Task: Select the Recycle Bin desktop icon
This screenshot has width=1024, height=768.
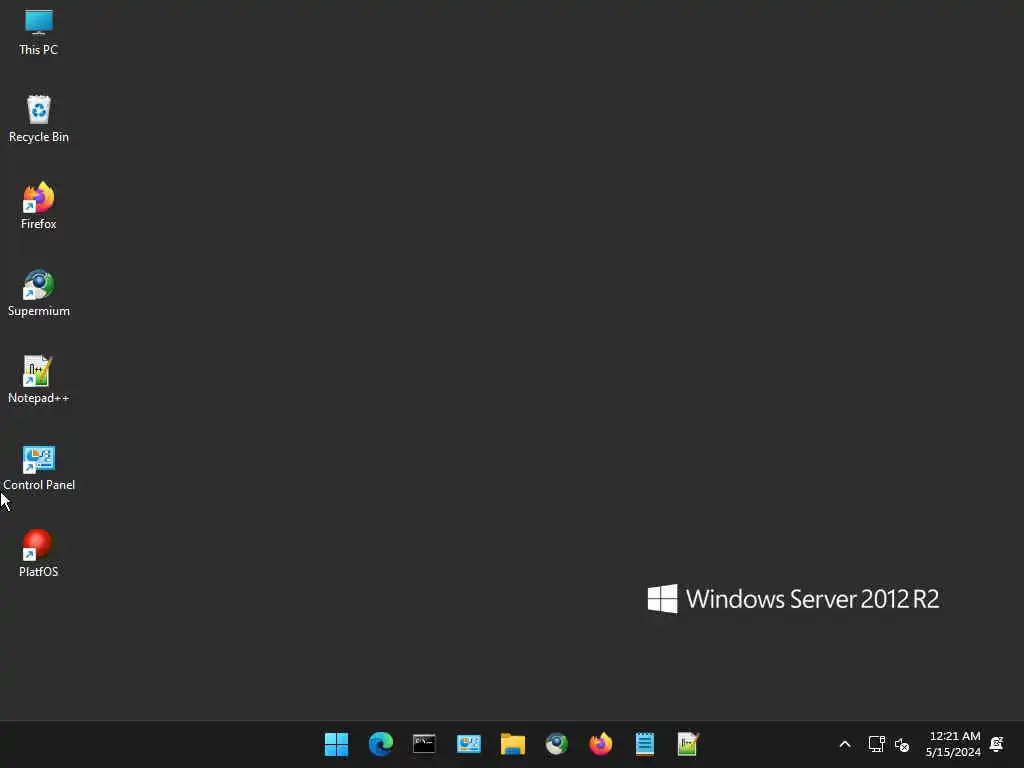Action: pyautogui.click(x=39, y=120)
